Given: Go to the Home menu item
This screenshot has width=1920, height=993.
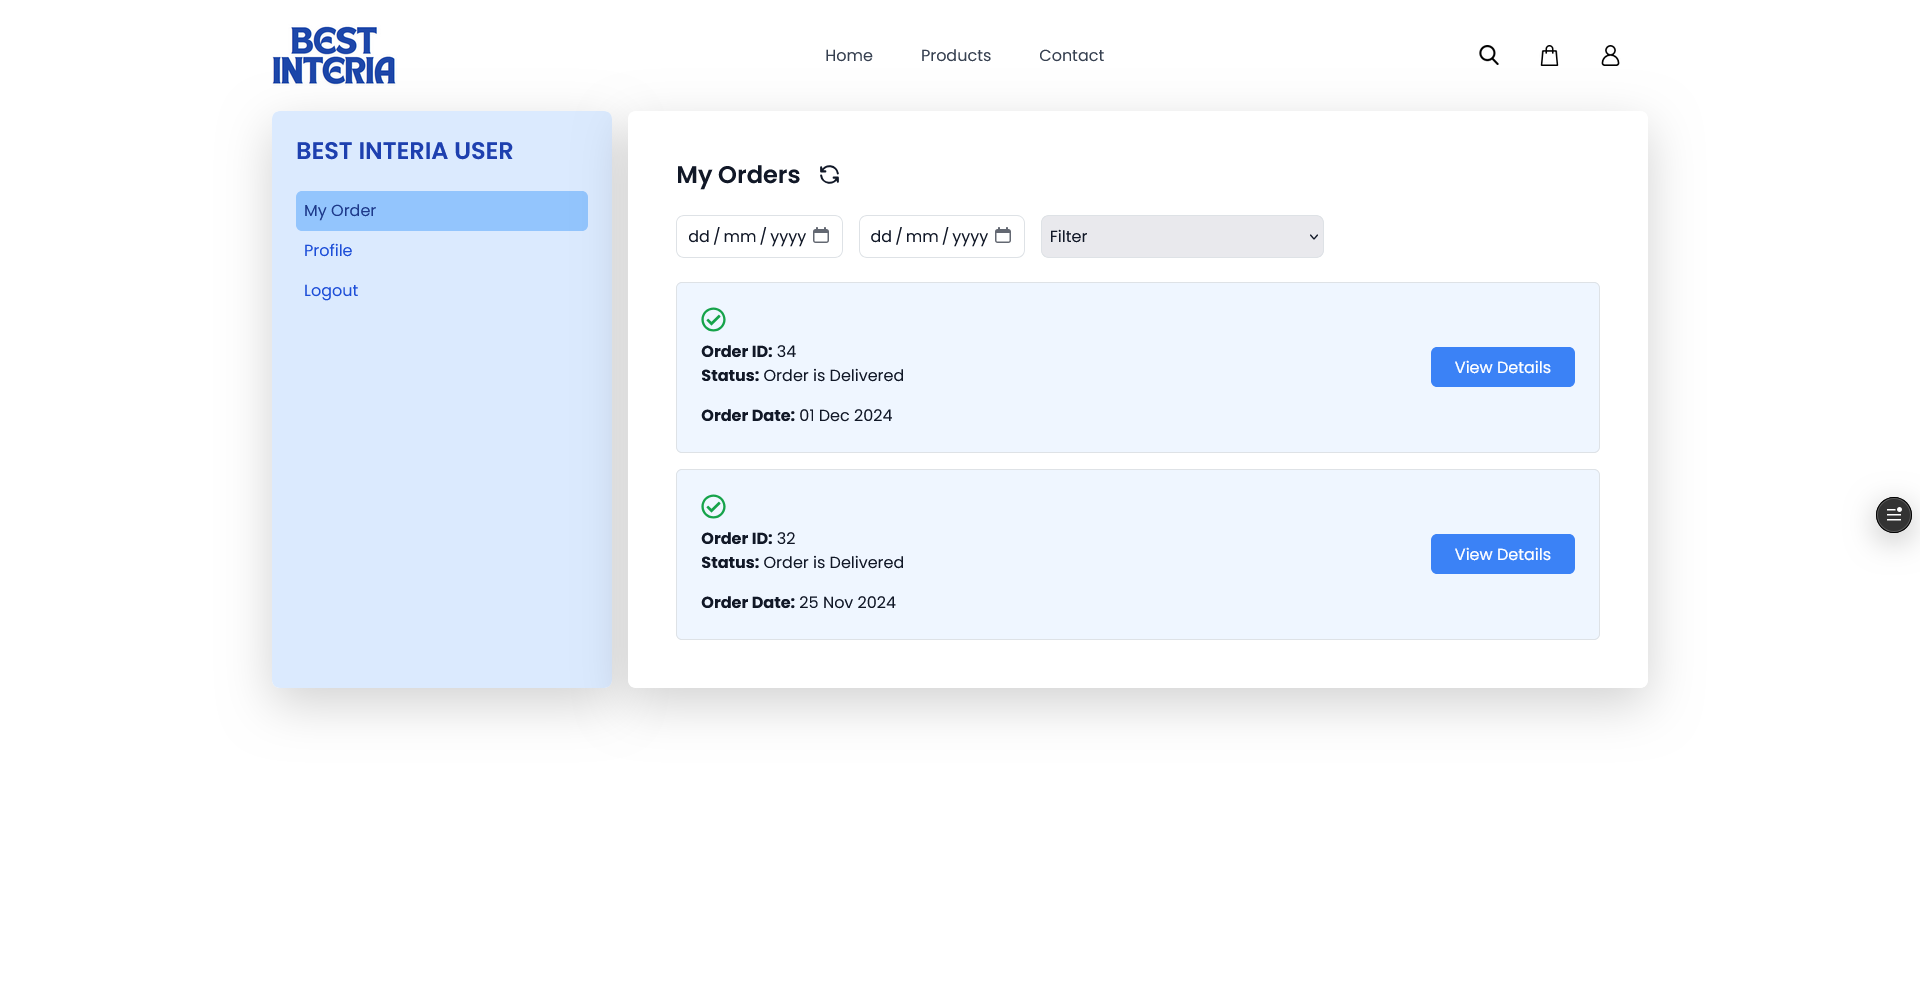Looking at the screenshot, I should pyautogui.click(x=848, y=55).
